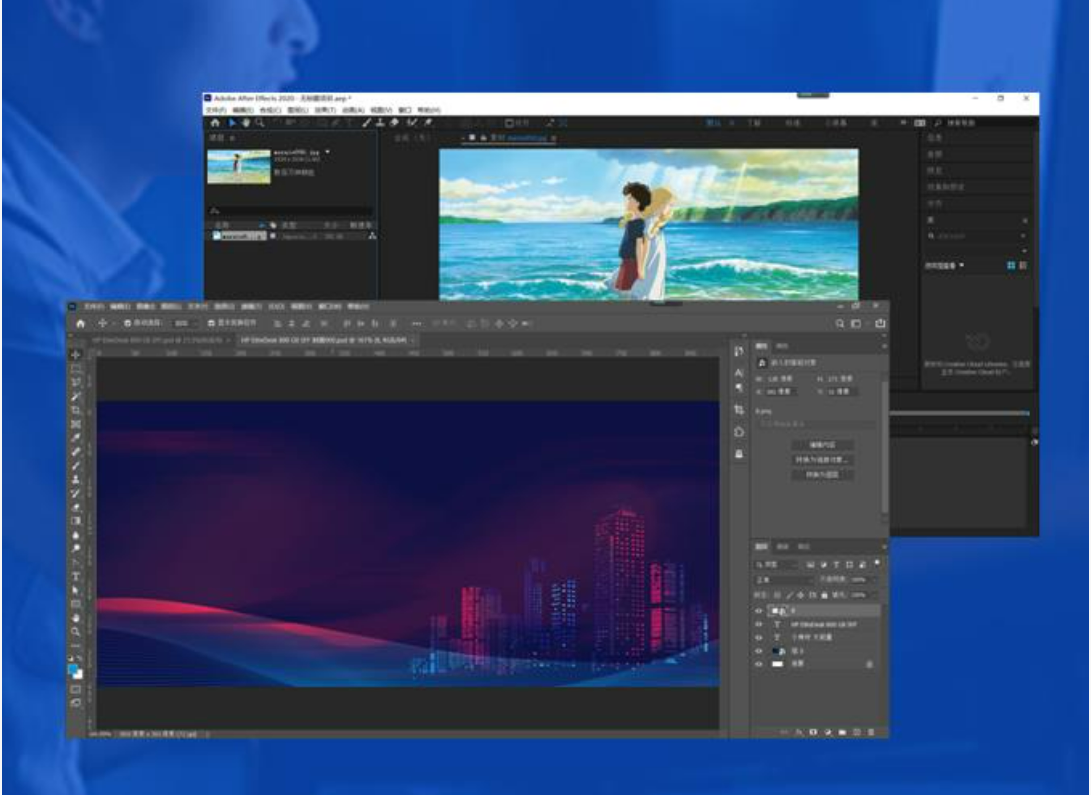Screen dimensions: 1091x795
Task: Switch to the 通道 tab in Layers panel
Action: click(783, 547)
